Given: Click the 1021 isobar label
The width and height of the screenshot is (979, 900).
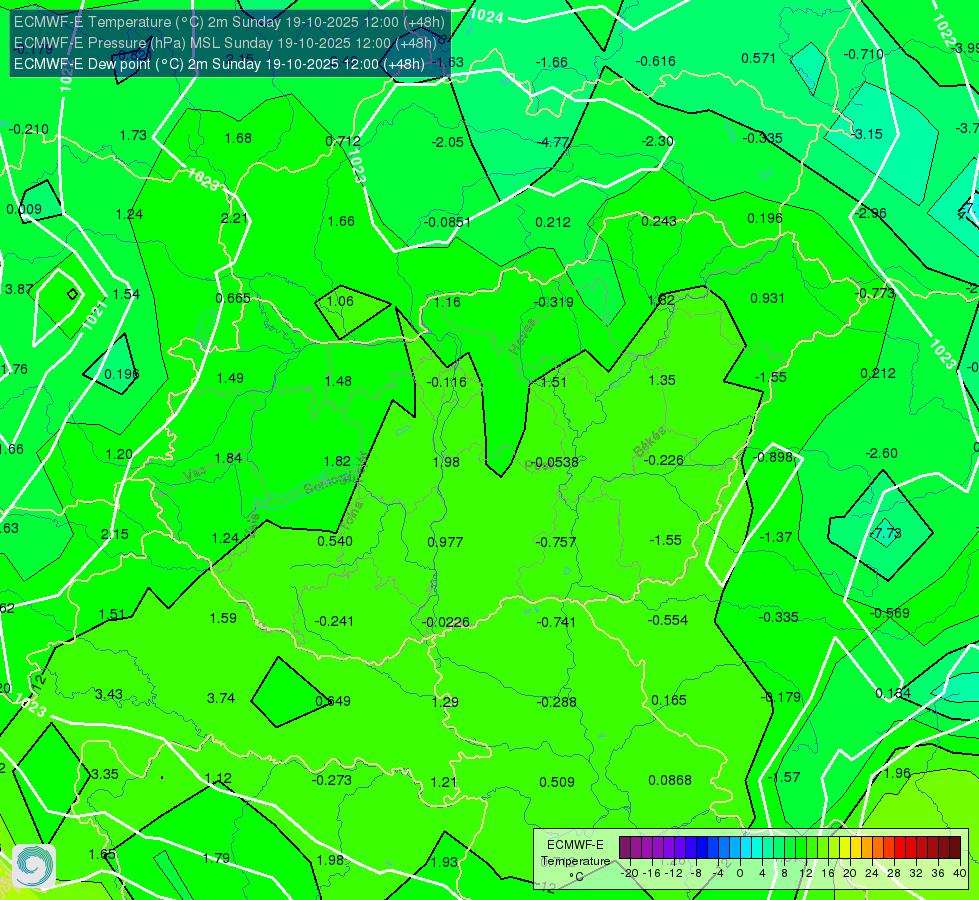Looking at the screenshot, I should pyautogui.click(x=96, y=315).
